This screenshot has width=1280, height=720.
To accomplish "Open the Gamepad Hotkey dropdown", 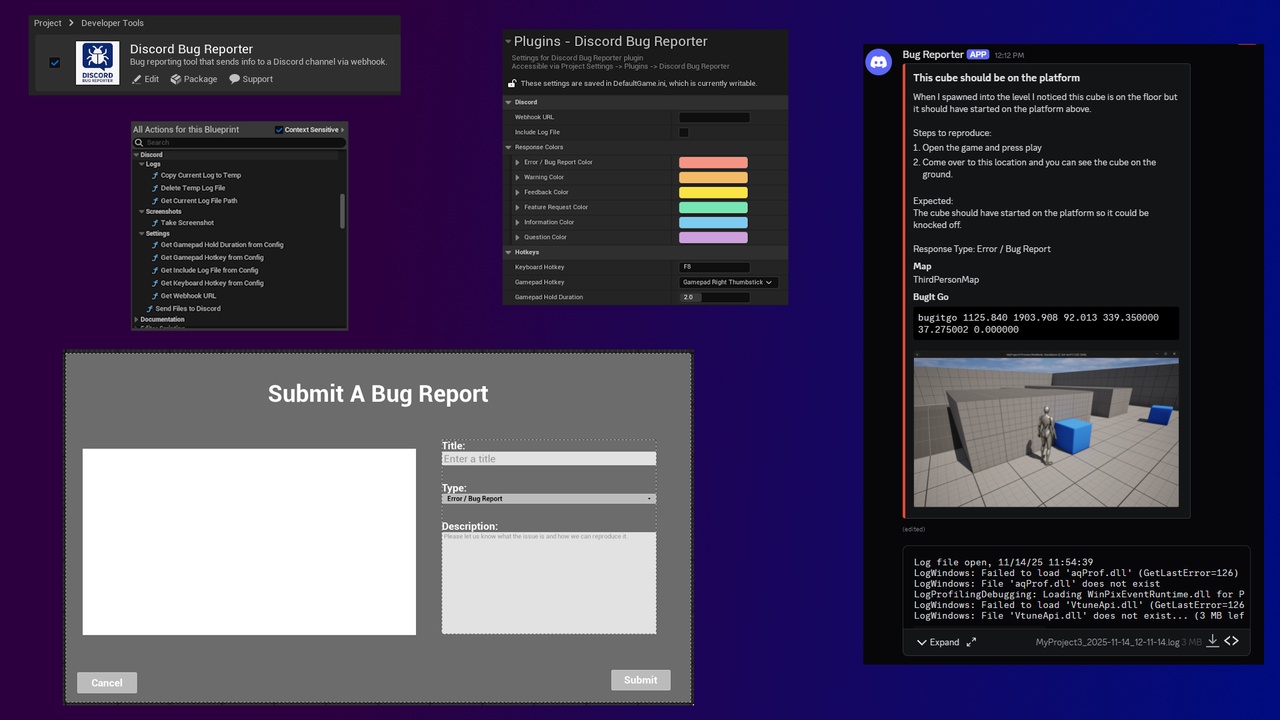I will [729, 282].
